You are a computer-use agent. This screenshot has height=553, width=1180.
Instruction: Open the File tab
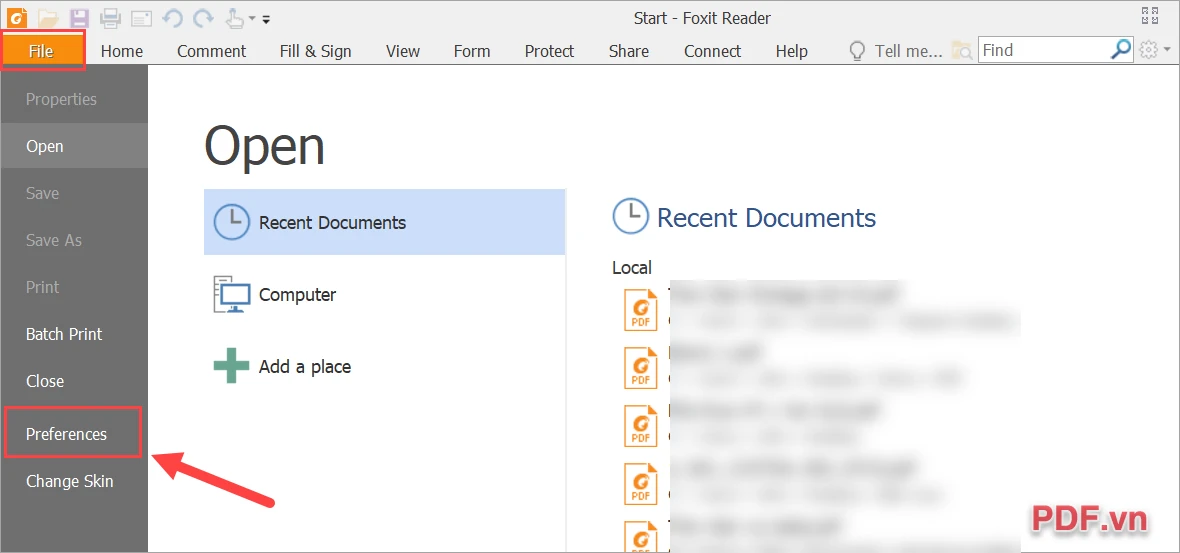pos(41,51)
